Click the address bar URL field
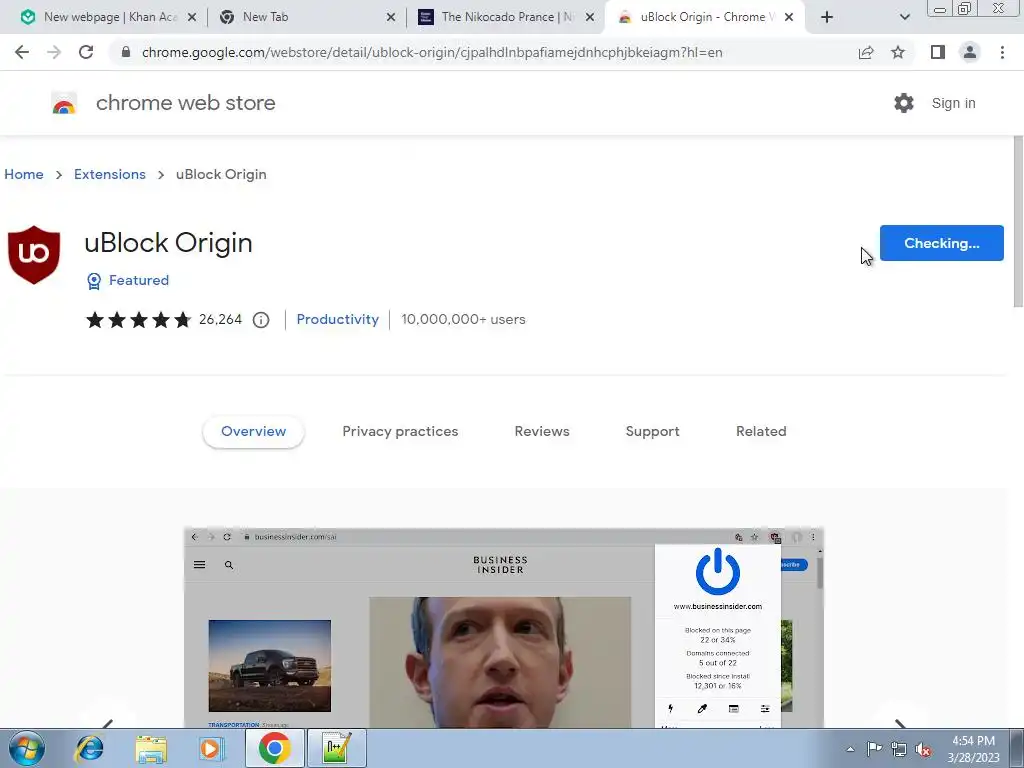 [x=432, y=52]
